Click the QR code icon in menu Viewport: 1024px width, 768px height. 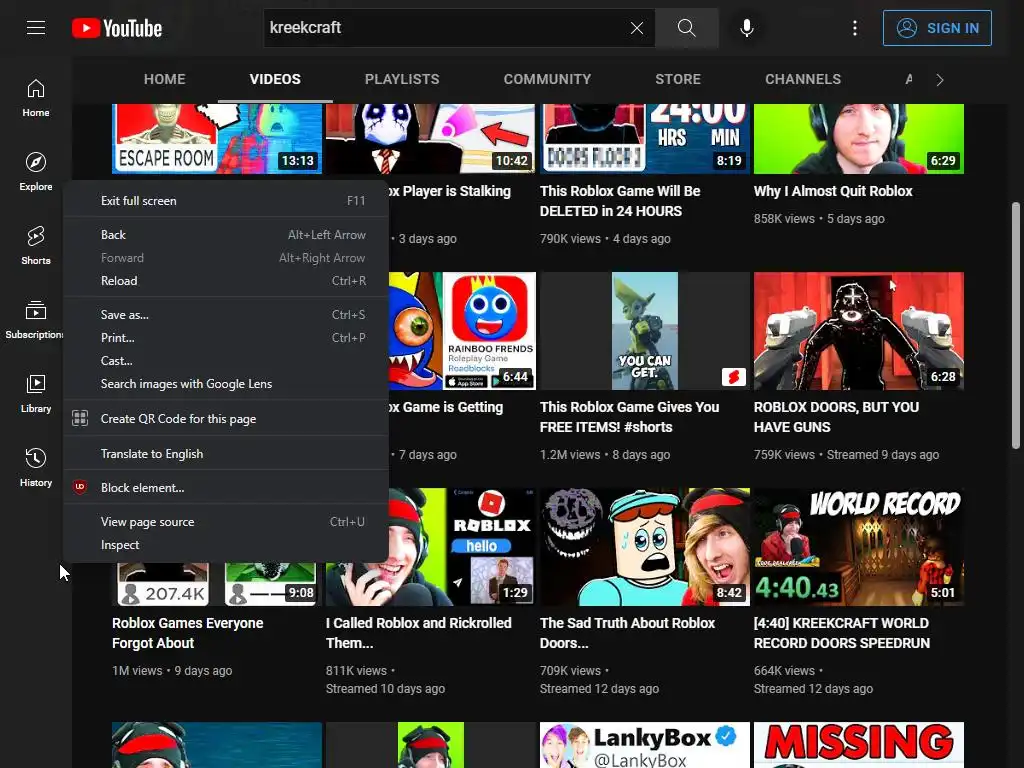[x=80, y=419]
